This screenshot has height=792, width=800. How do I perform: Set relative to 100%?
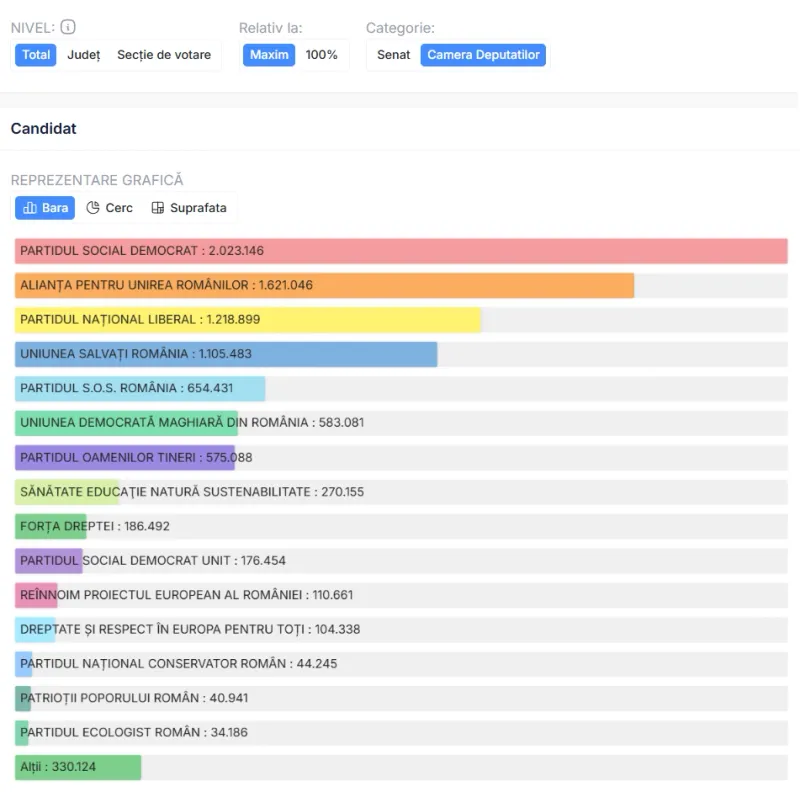pyautogui.click(x=321, y=55)
